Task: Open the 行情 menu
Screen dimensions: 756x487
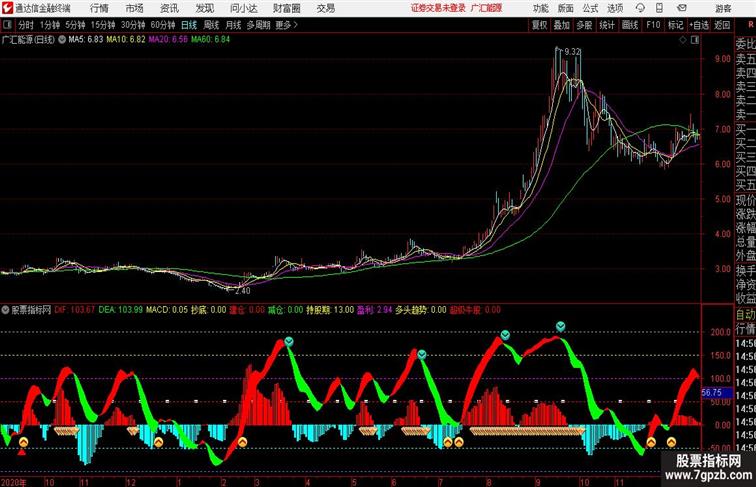Action: (99, 8)
